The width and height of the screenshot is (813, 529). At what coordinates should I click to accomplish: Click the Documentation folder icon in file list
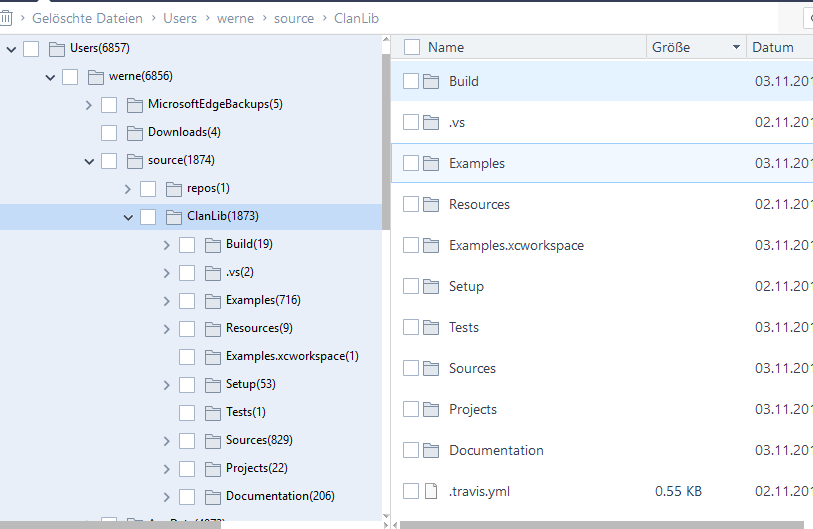pos(431,450)
